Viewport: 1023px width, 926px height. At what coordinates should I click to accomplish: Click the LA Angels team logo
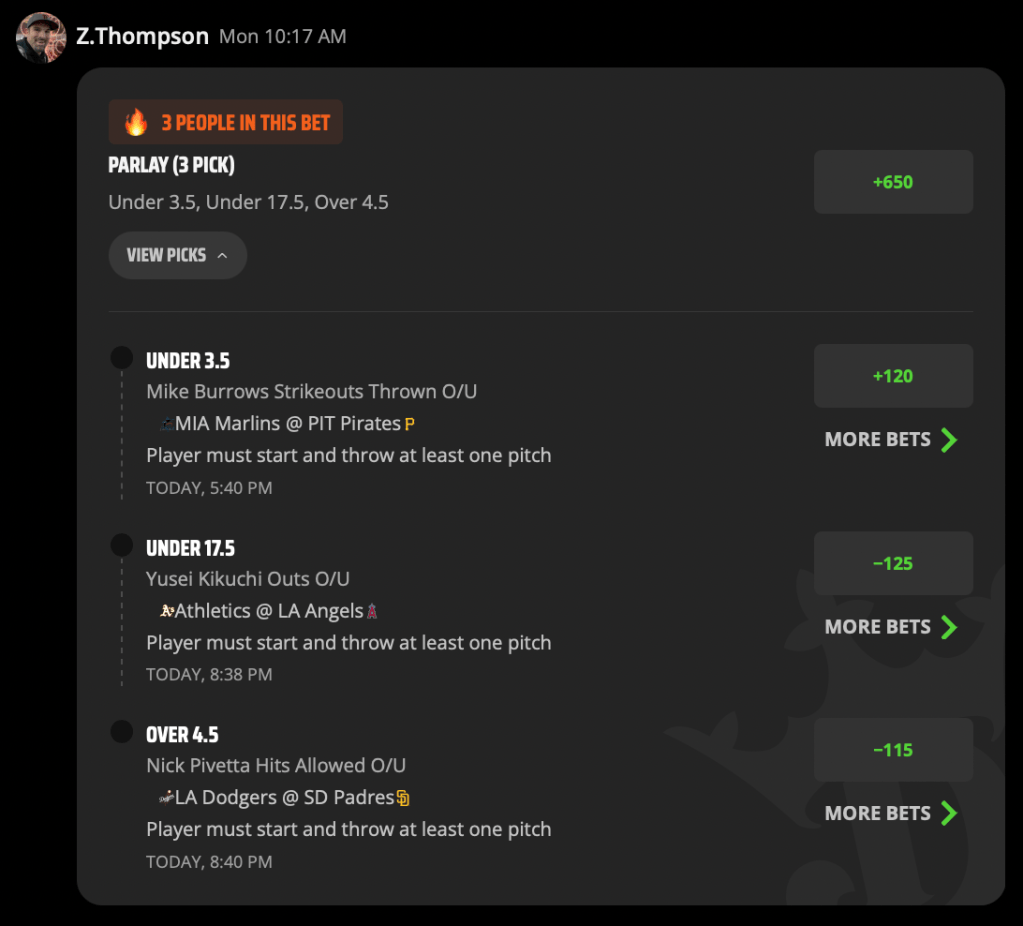372,611
